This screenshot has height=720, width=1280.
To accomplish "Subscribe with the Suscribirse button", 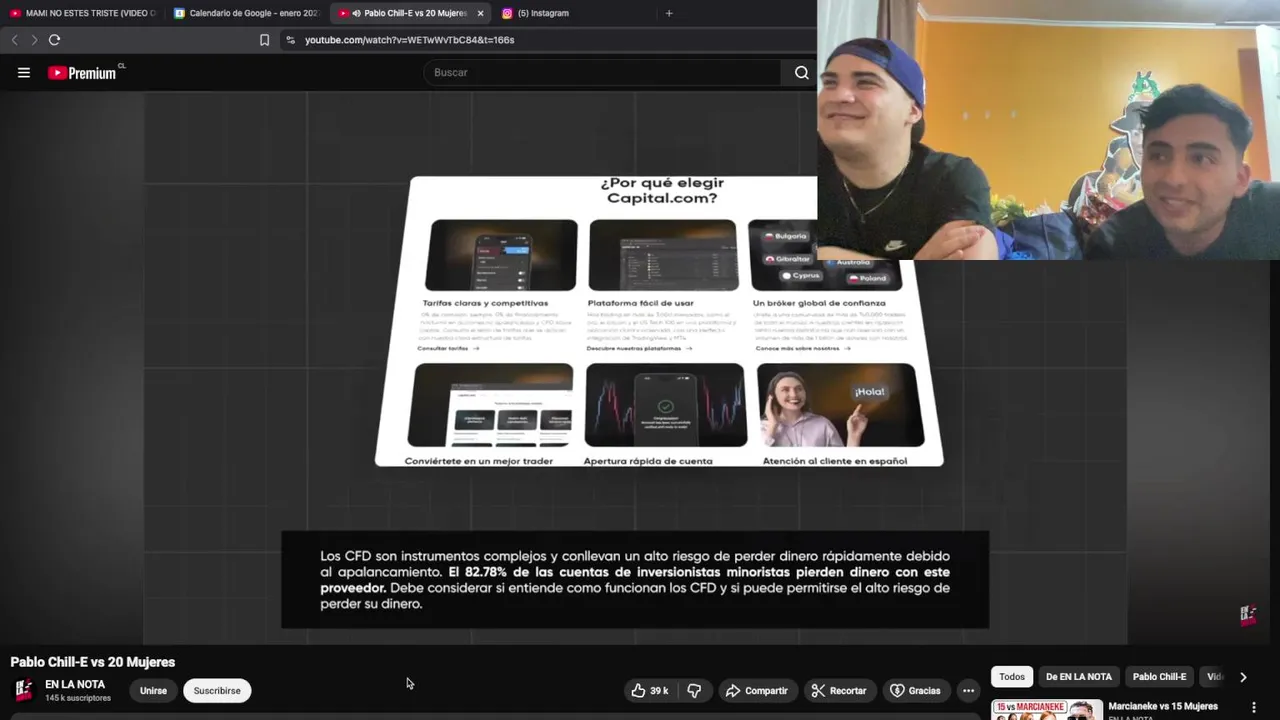I will point(217,690).
